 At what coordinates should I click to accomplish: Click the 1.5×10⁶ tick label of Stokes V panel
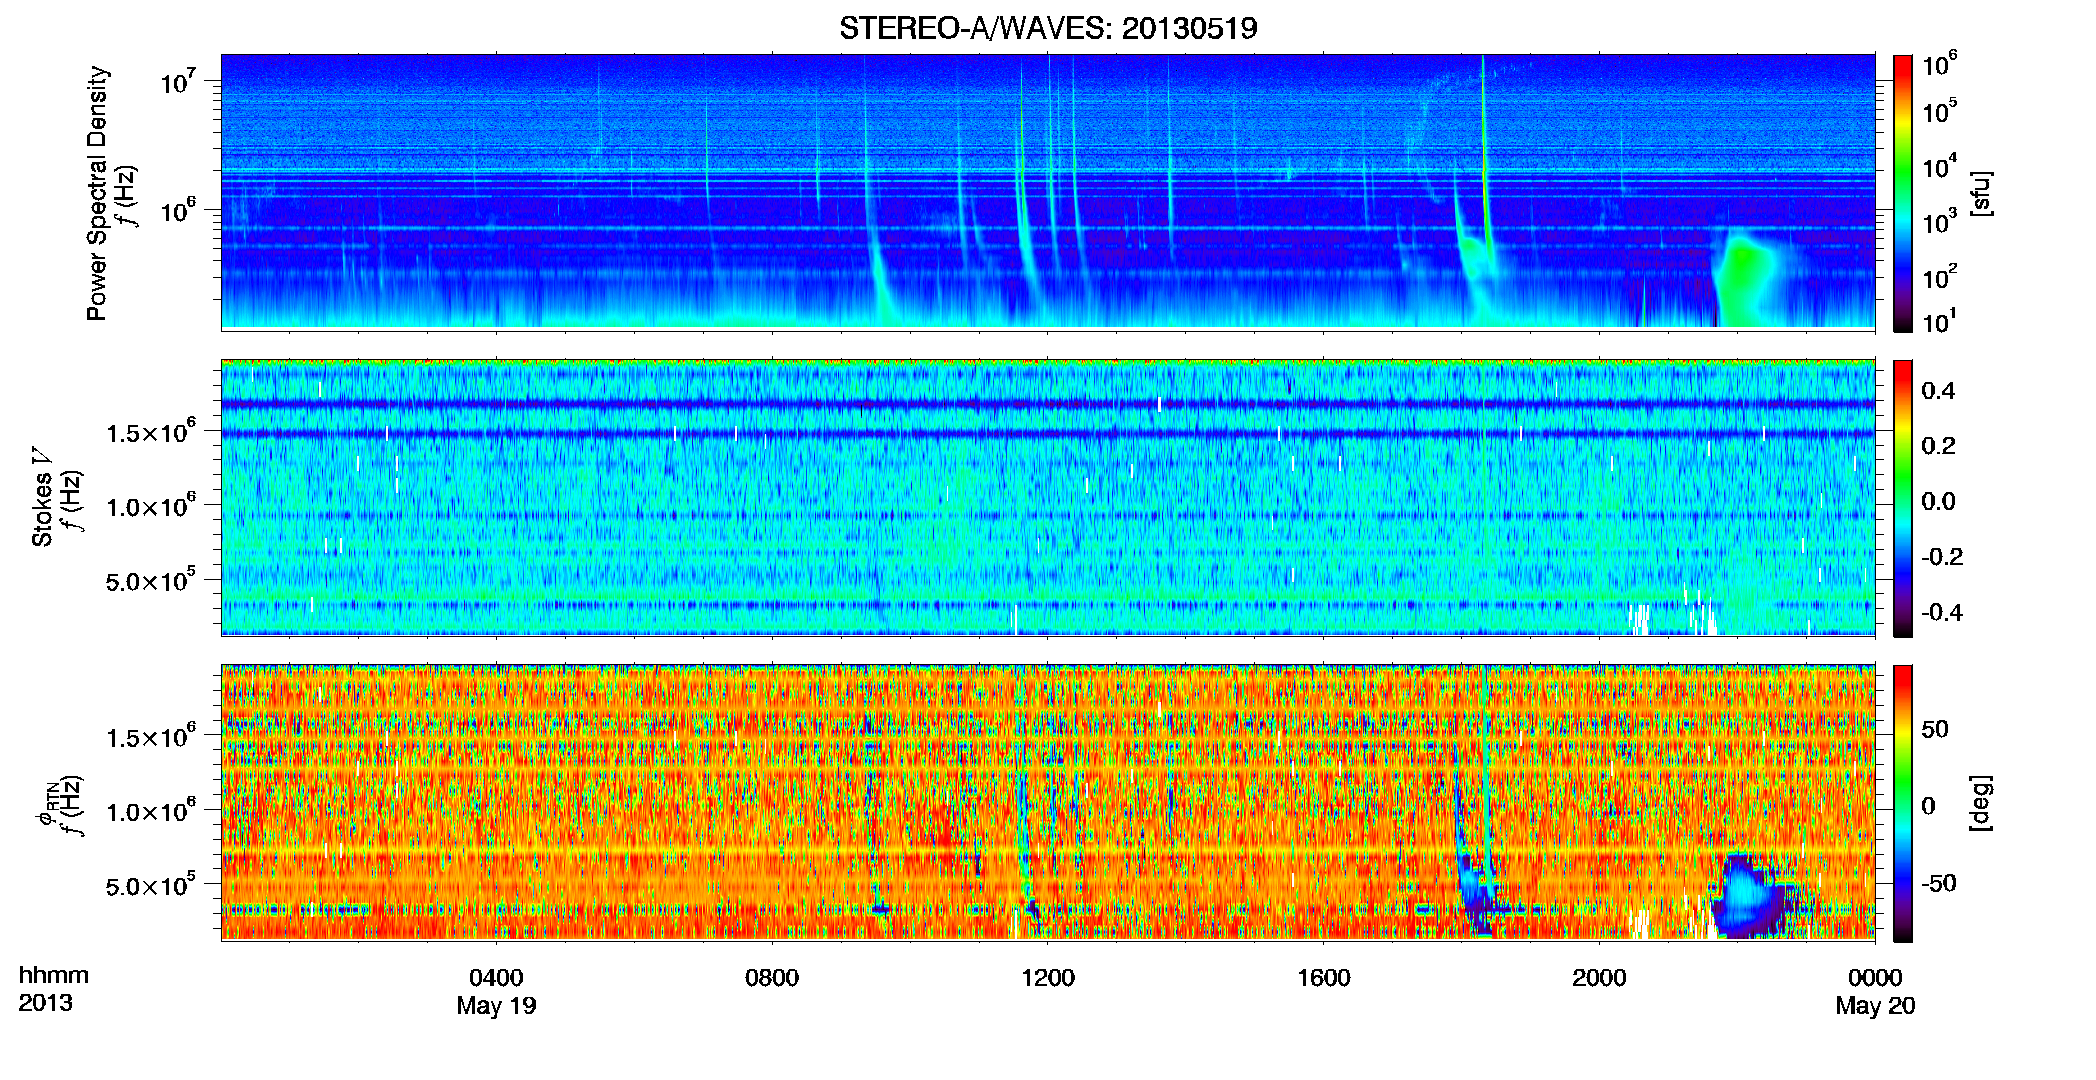coord(152,432)
